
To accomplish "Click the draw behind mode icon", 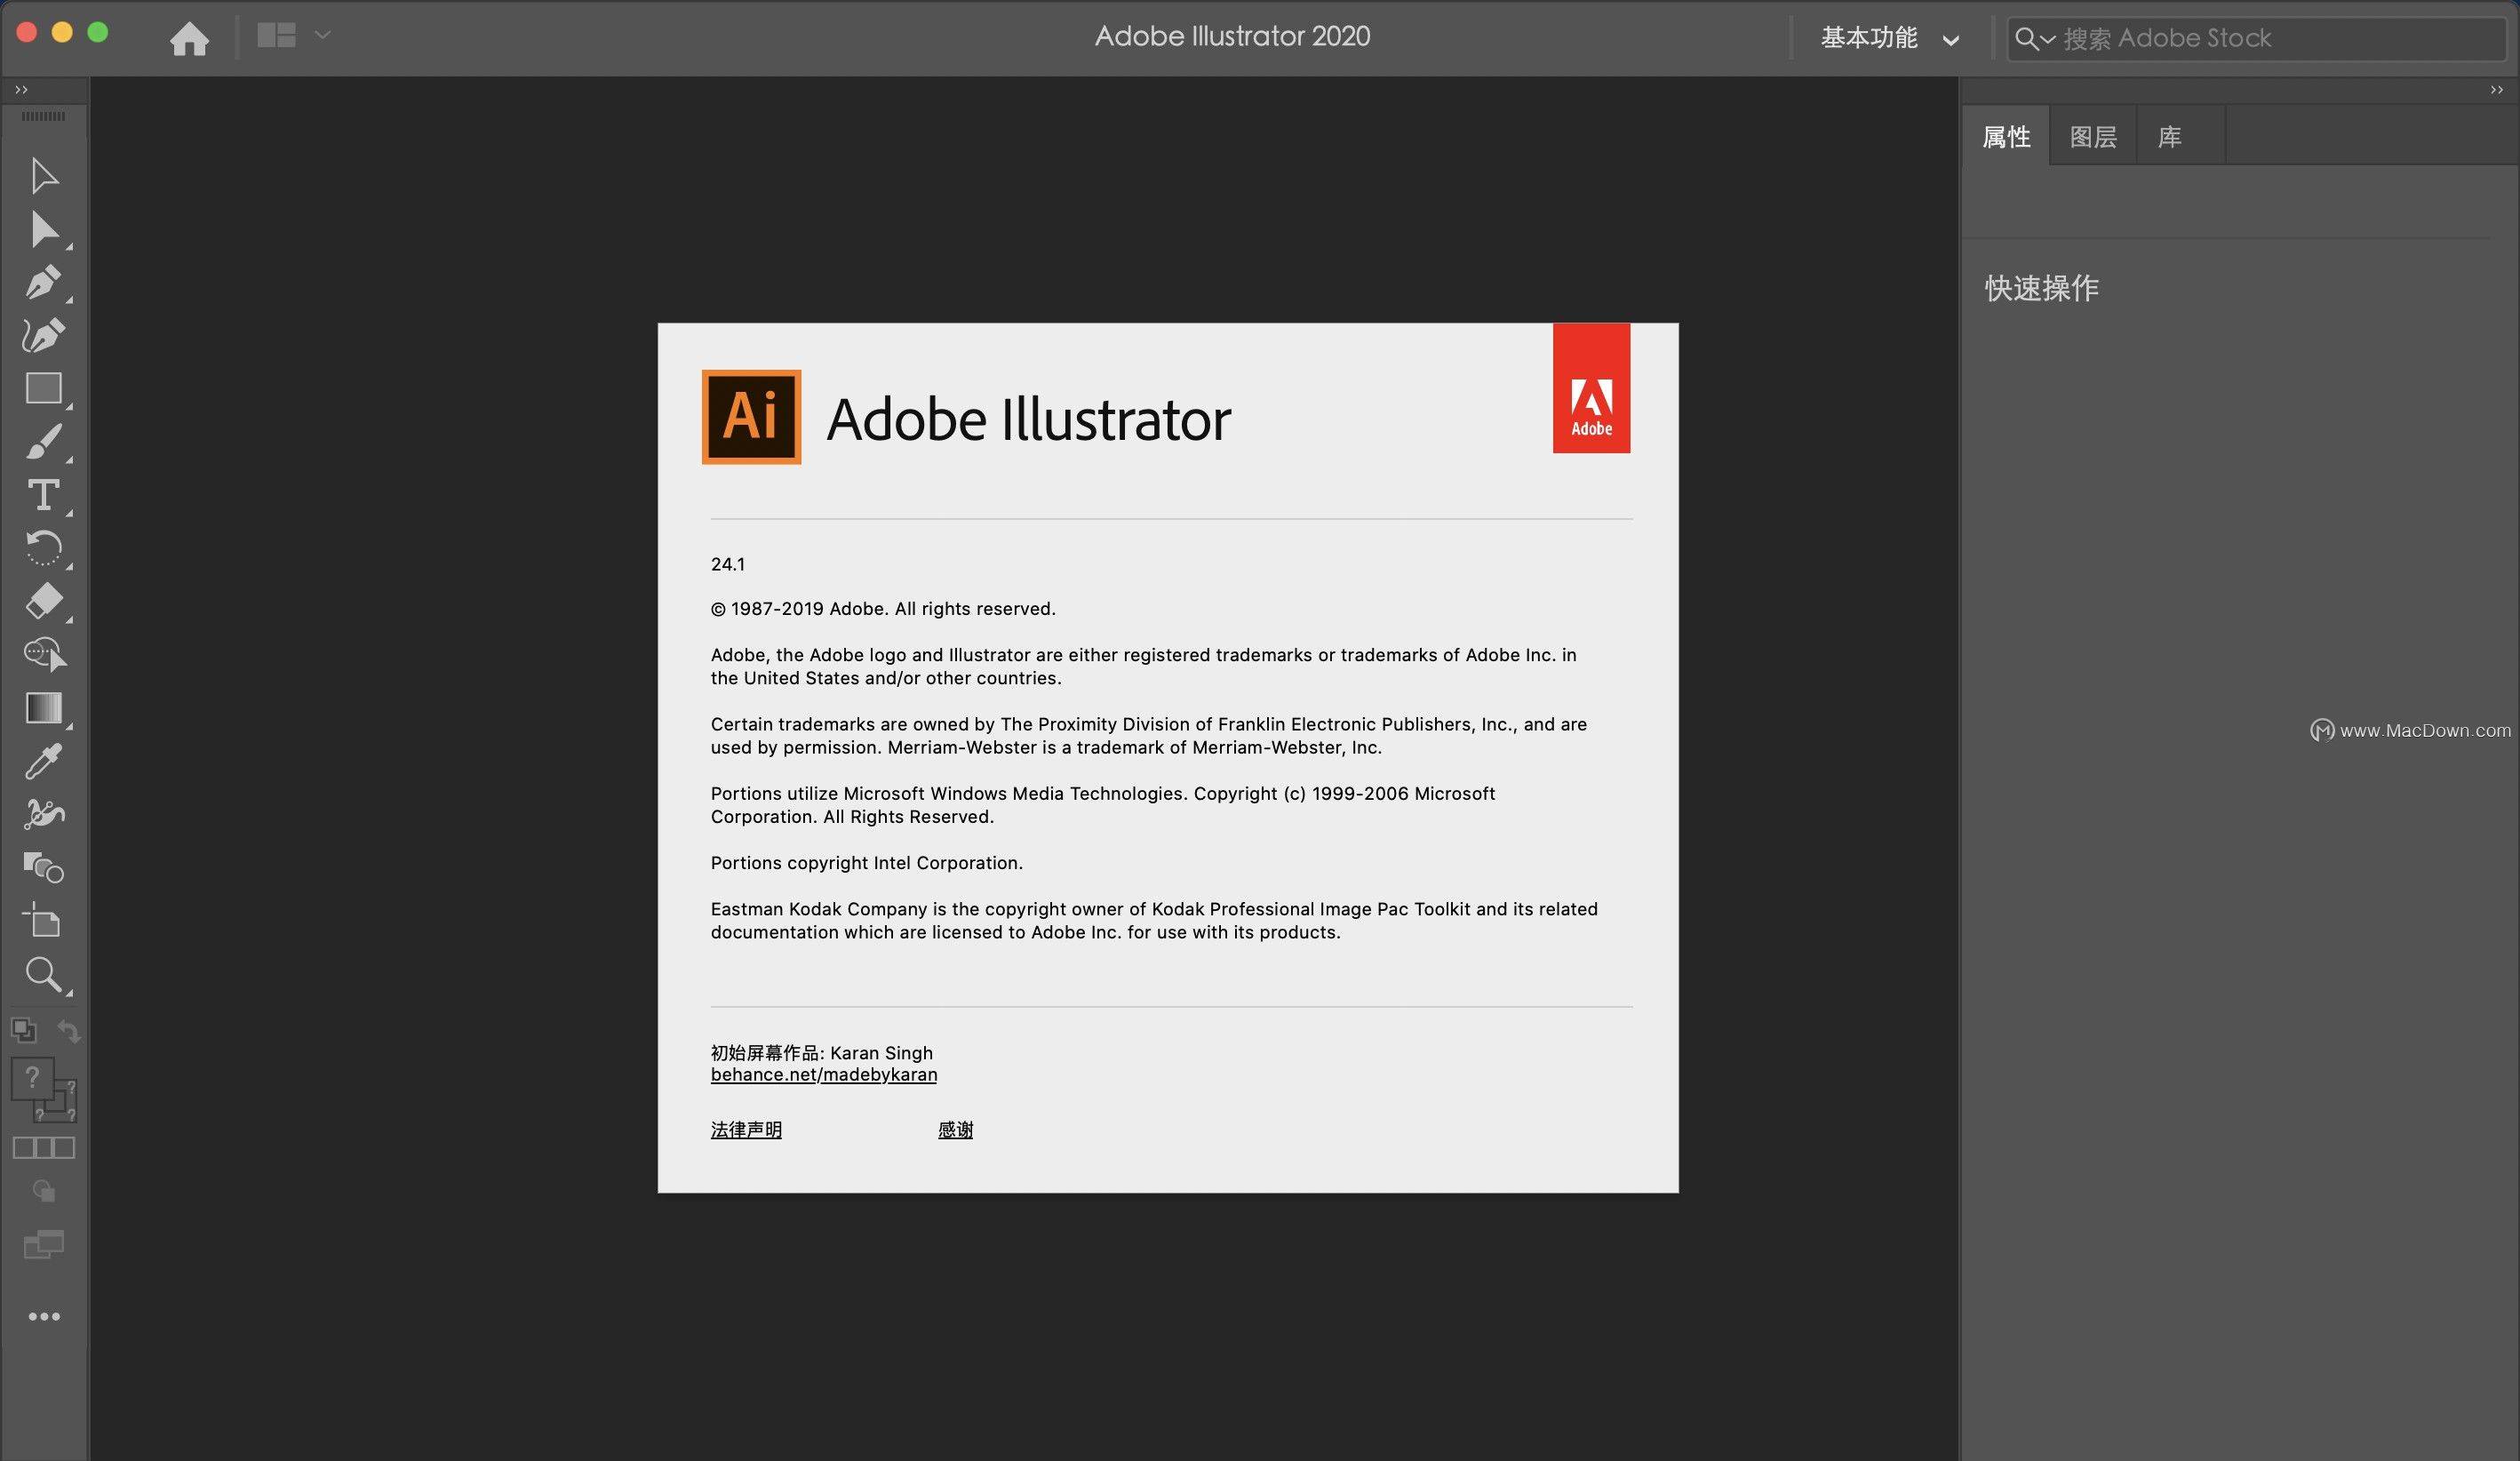I will point(44,1190).
